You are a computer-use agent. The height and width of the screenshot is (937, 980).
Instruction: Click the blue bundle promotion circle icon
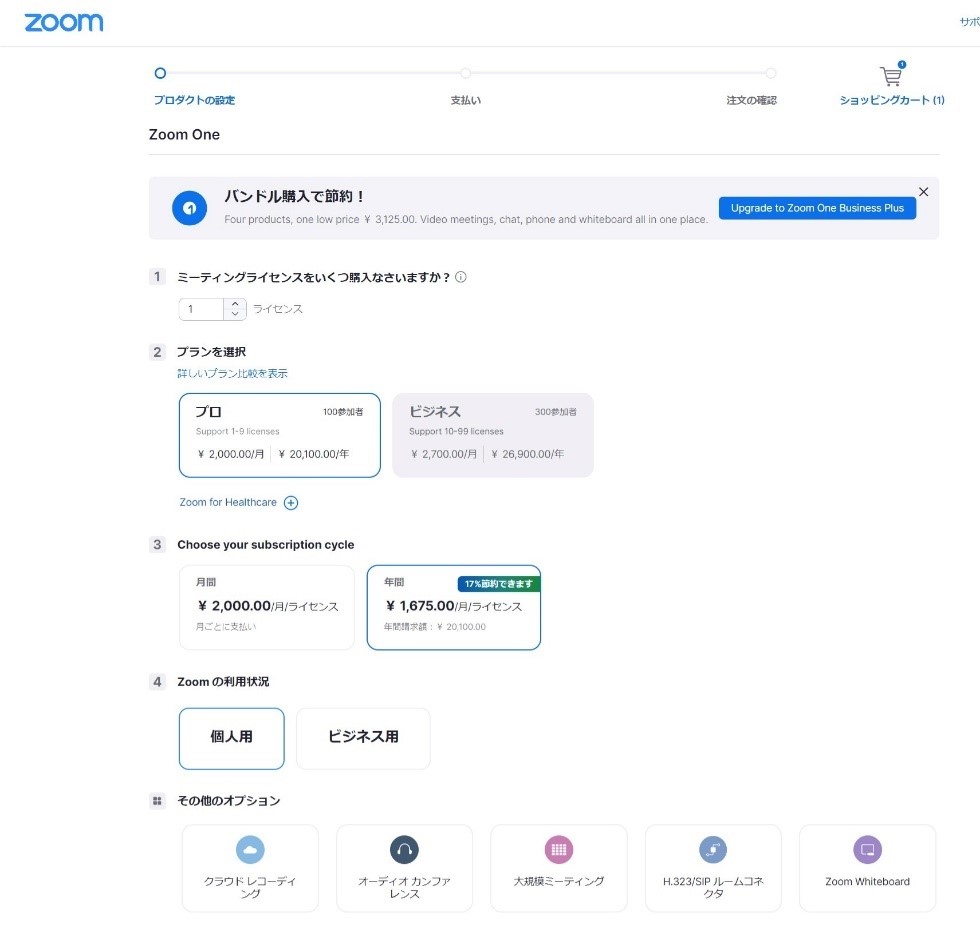tap(189, 208)
